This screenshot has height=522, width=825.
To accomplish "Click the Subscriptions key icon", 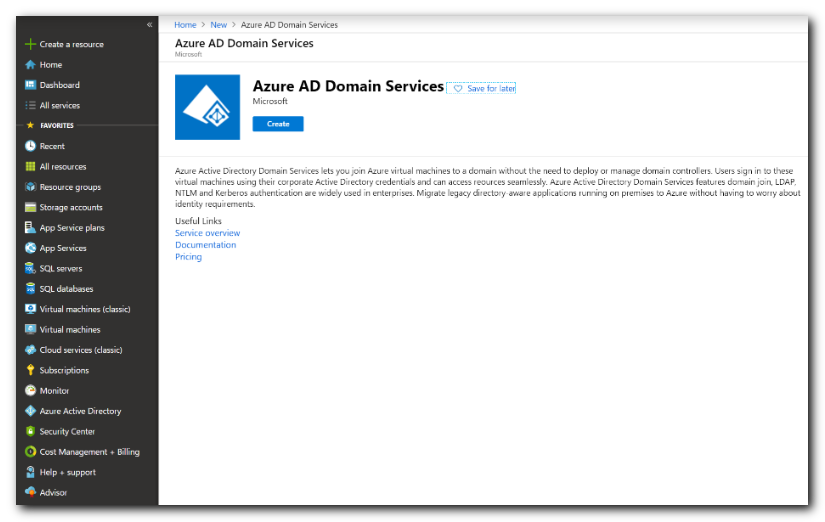I will [31, 370].
